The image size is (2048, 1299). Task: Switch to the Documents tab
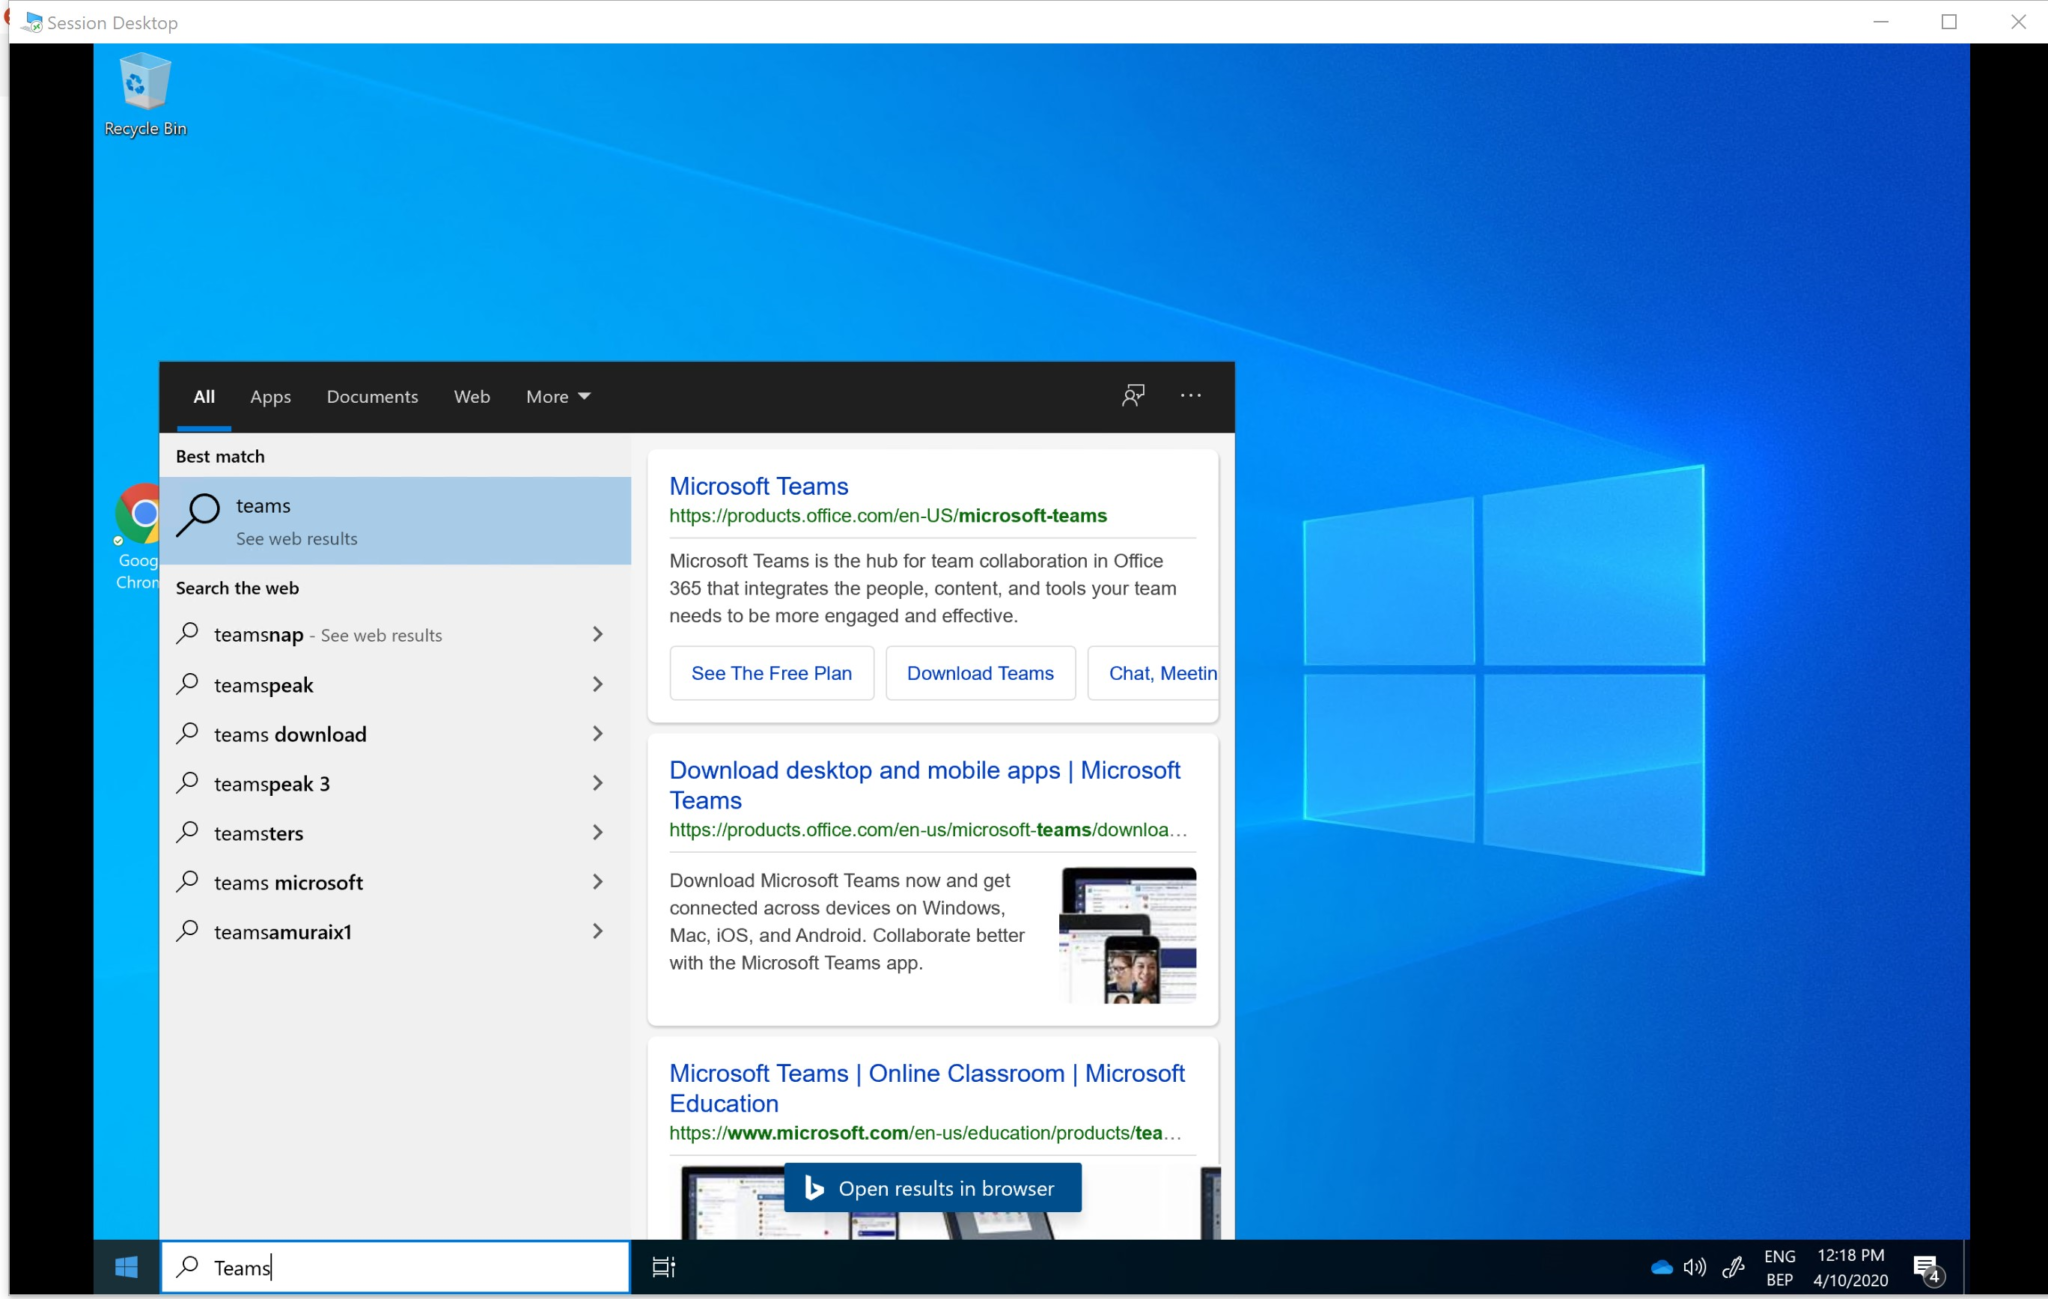(371, 396)
